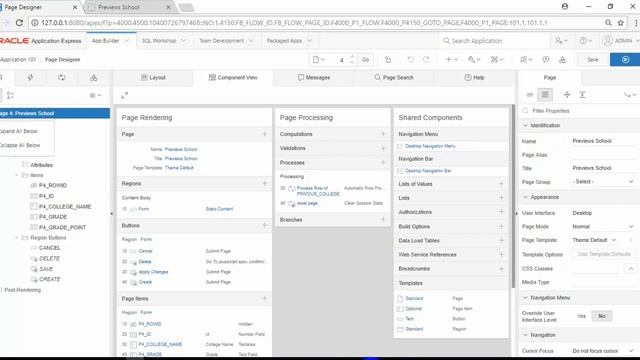
Task: Open the Page Template dropdown
Action: (x=594, y=240)
